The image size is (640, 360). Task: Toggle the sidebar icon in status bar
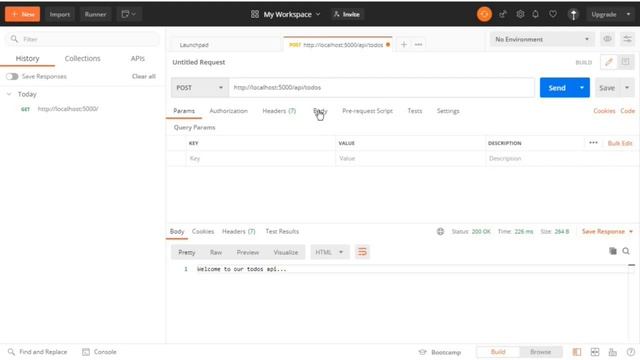577,352
